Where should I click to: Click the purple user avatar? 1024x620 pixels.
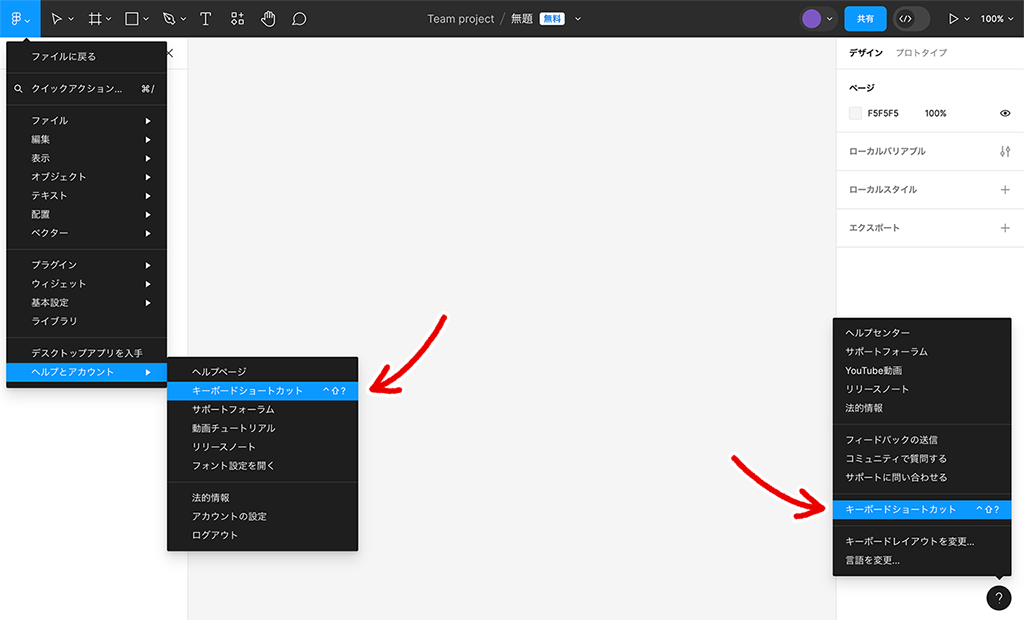[811, 19]
